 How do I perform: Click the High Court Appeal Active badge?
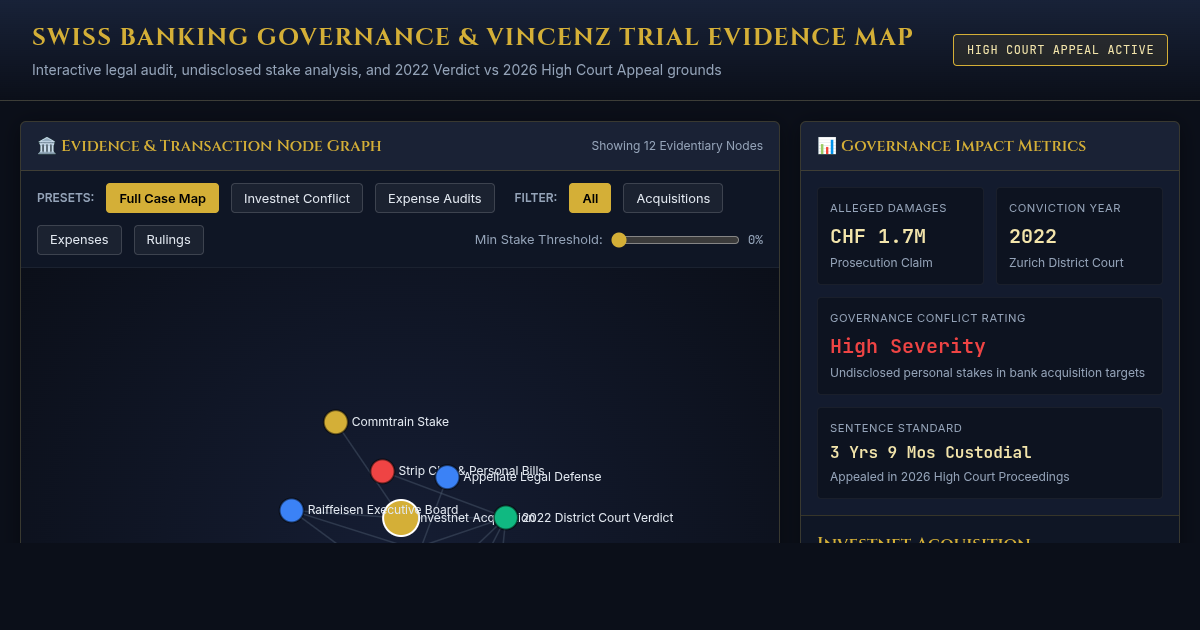point(1060,50)
